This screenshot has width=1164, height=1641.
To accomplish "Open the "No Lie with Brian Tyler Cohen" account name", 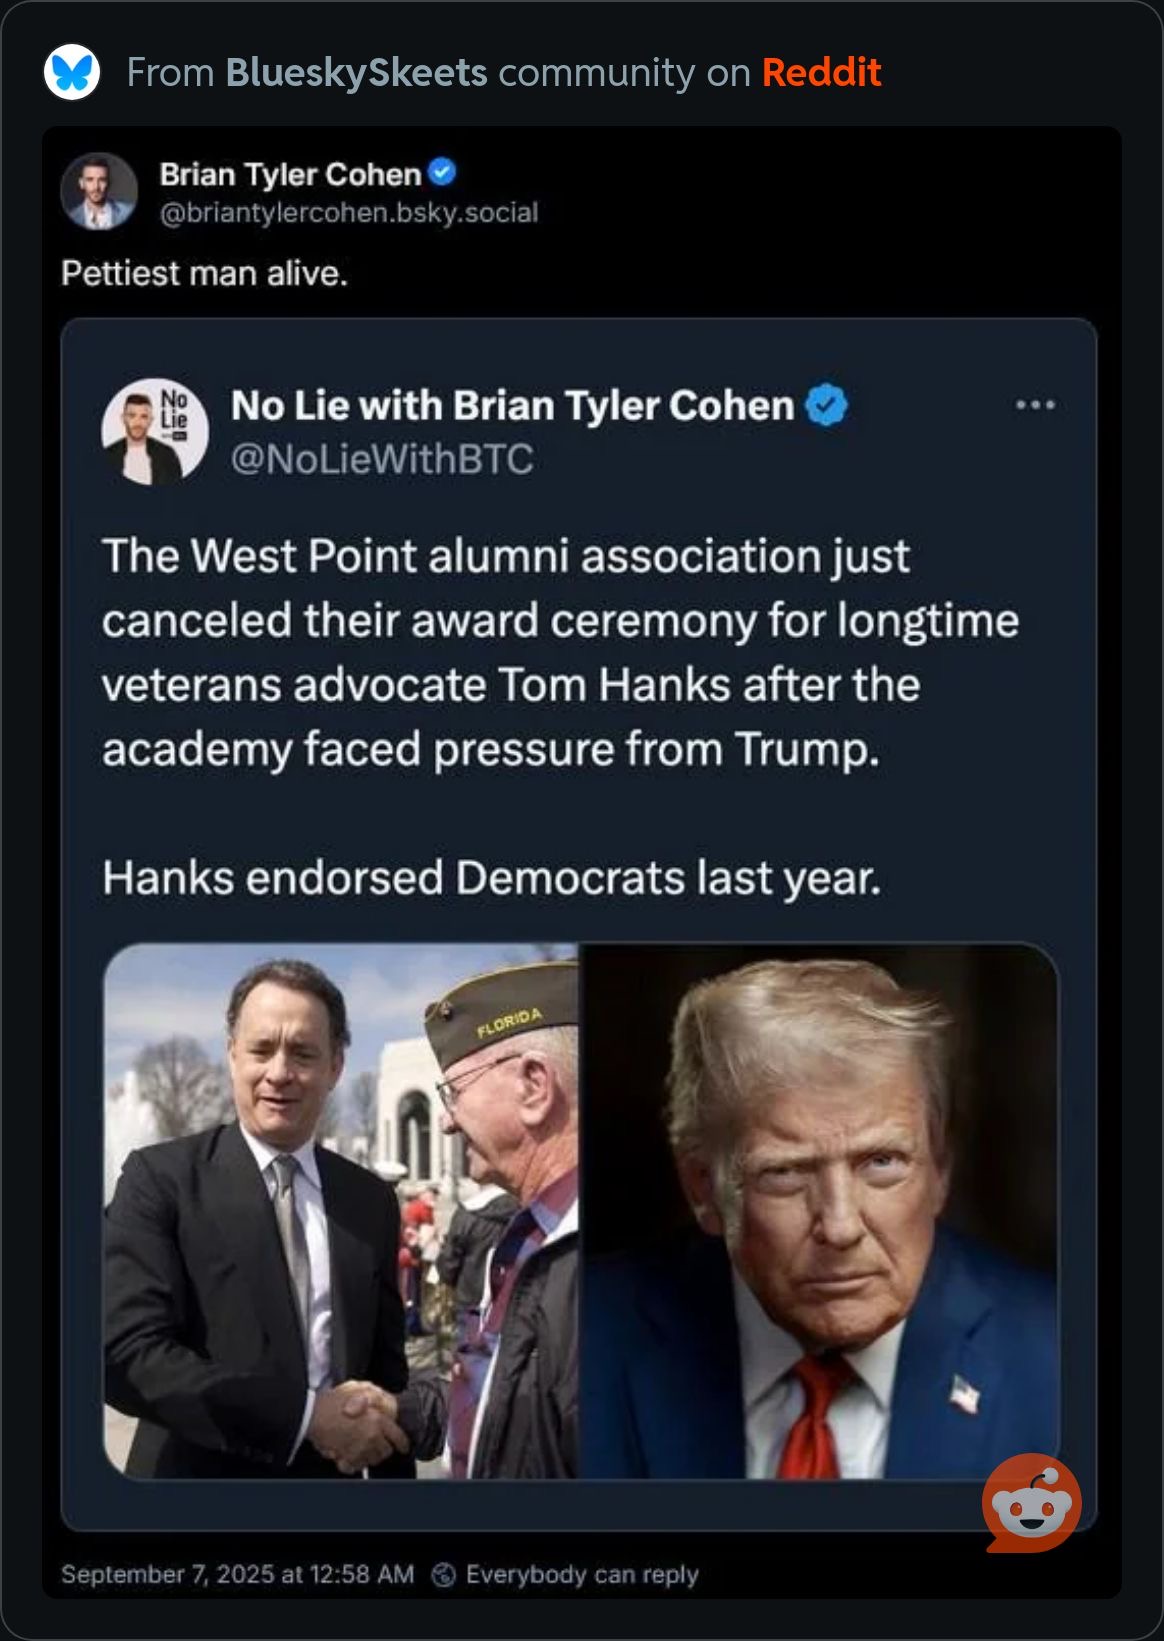I will click(512, 406).
